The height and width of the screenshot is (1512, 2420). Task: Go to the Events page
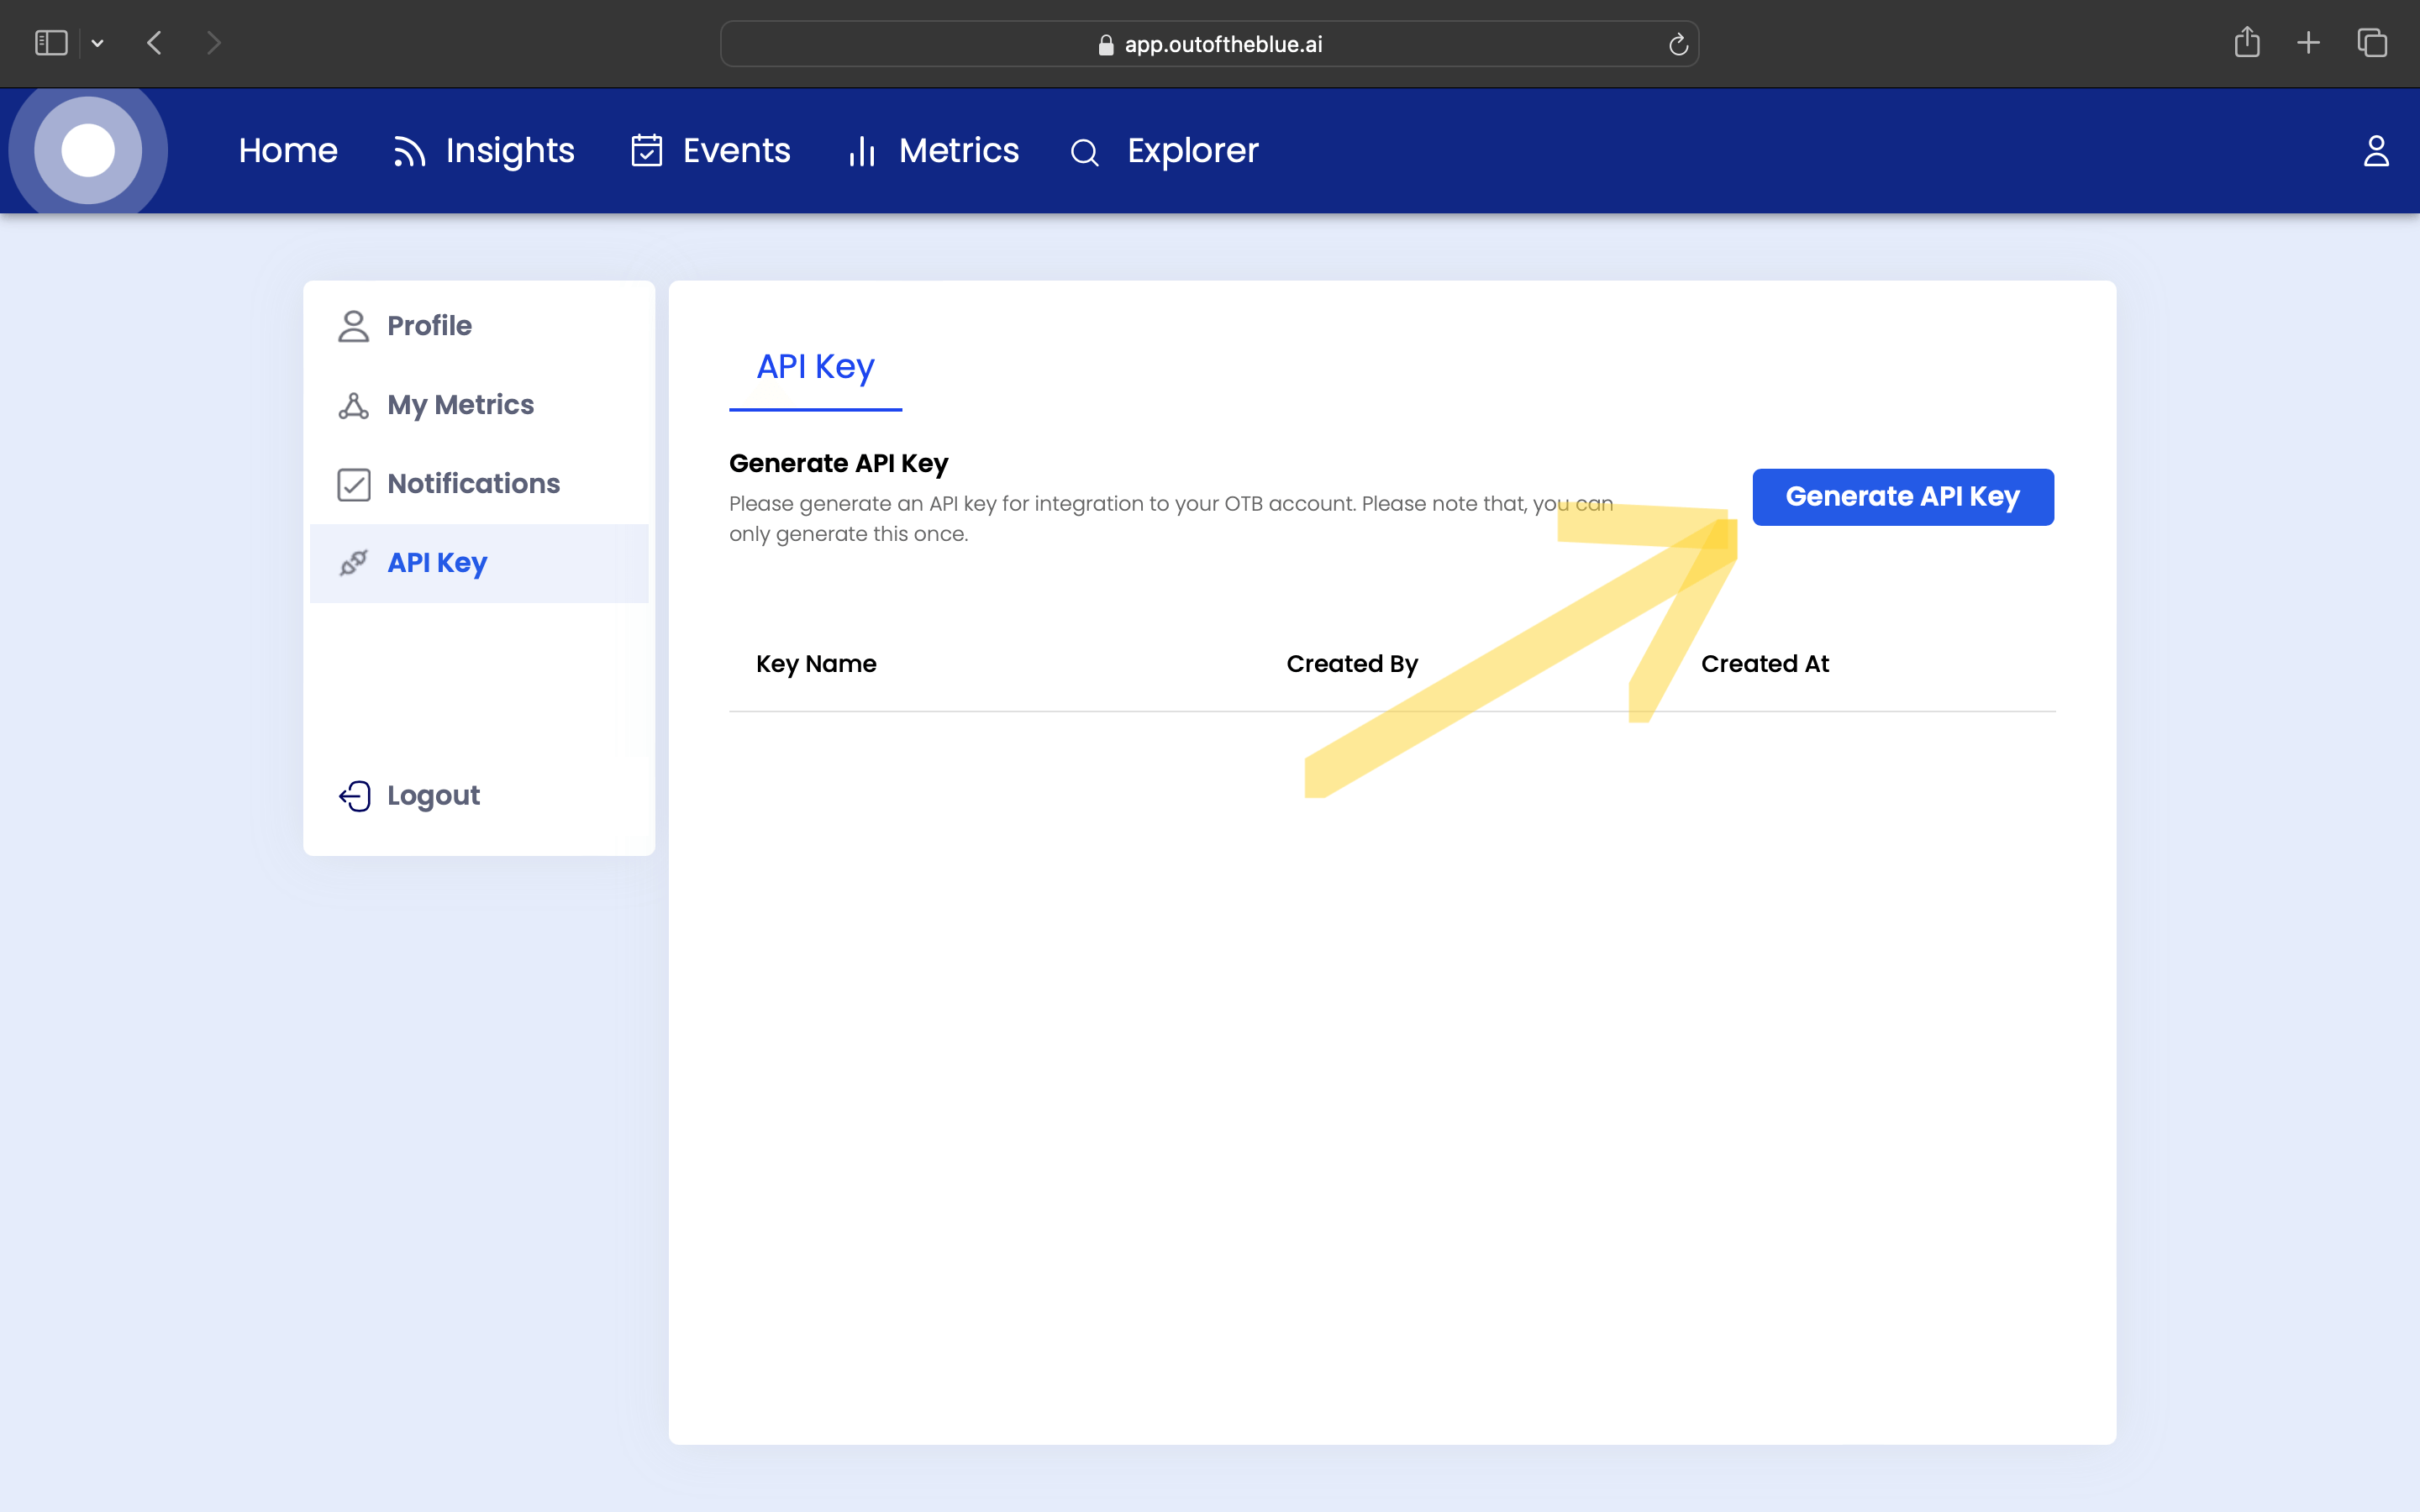[x=711, y=151]
